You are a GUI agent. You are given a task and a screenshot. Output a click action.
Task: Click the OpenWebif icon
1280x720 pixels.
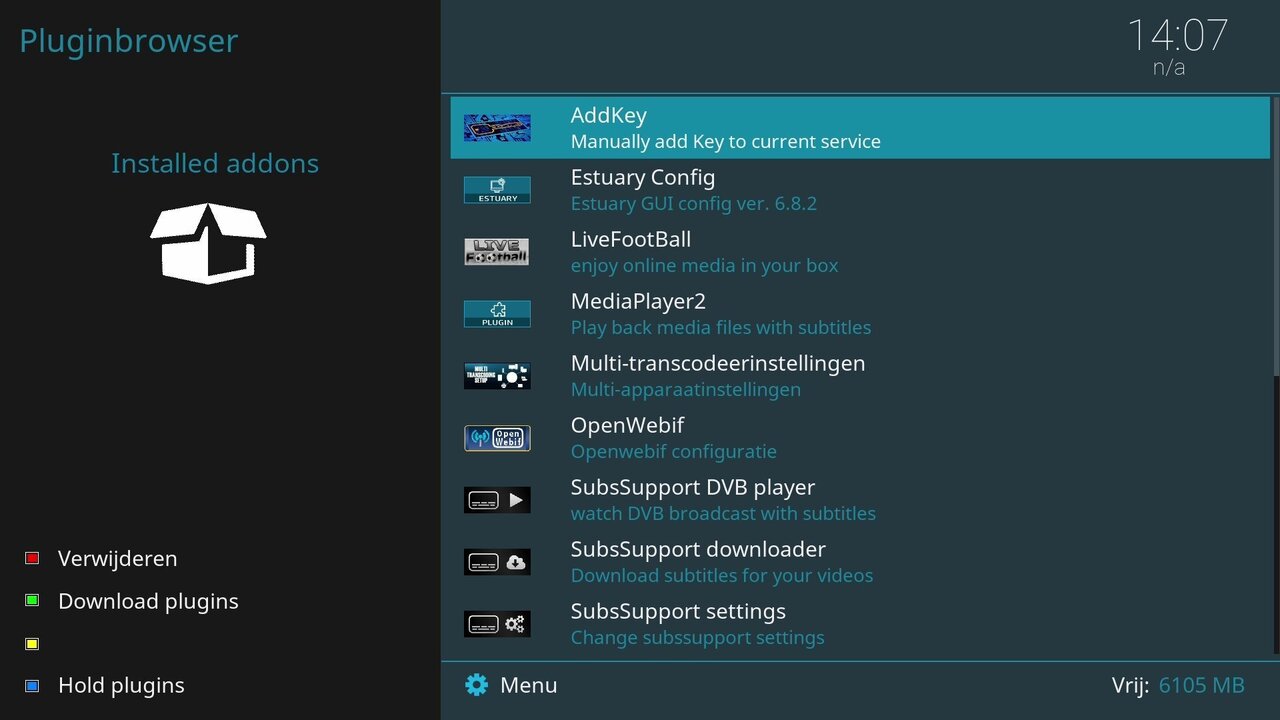point(497,438)
